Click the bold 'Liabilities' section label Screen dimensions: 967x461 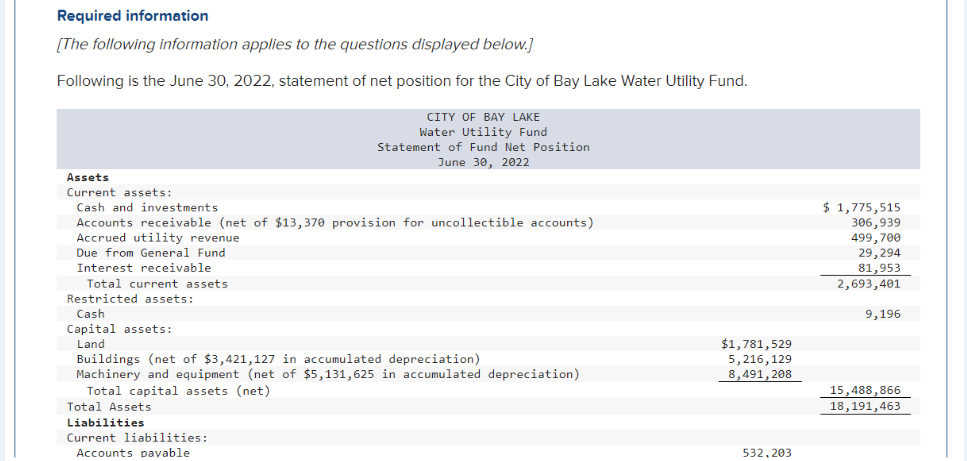pos(105,423)
